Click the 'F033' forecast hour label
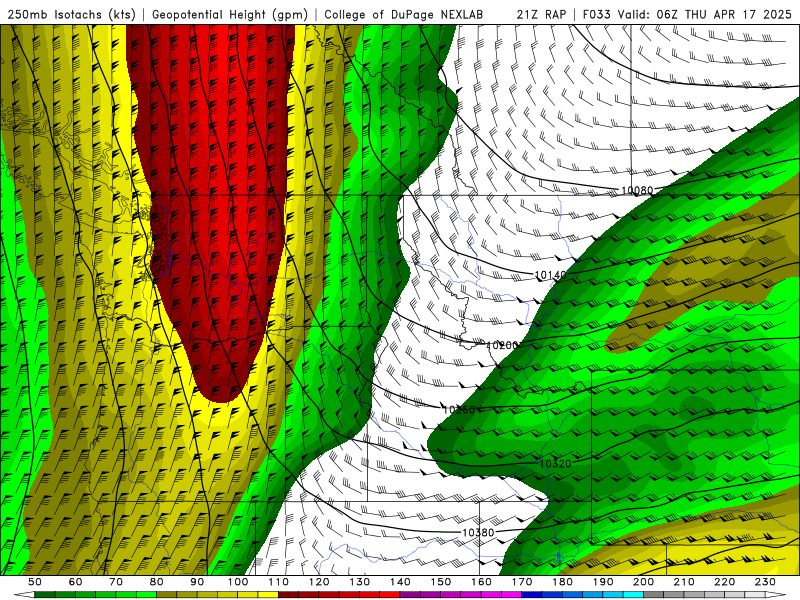The width and height of the screenshot is (800, 600). (x=596, y=14)
